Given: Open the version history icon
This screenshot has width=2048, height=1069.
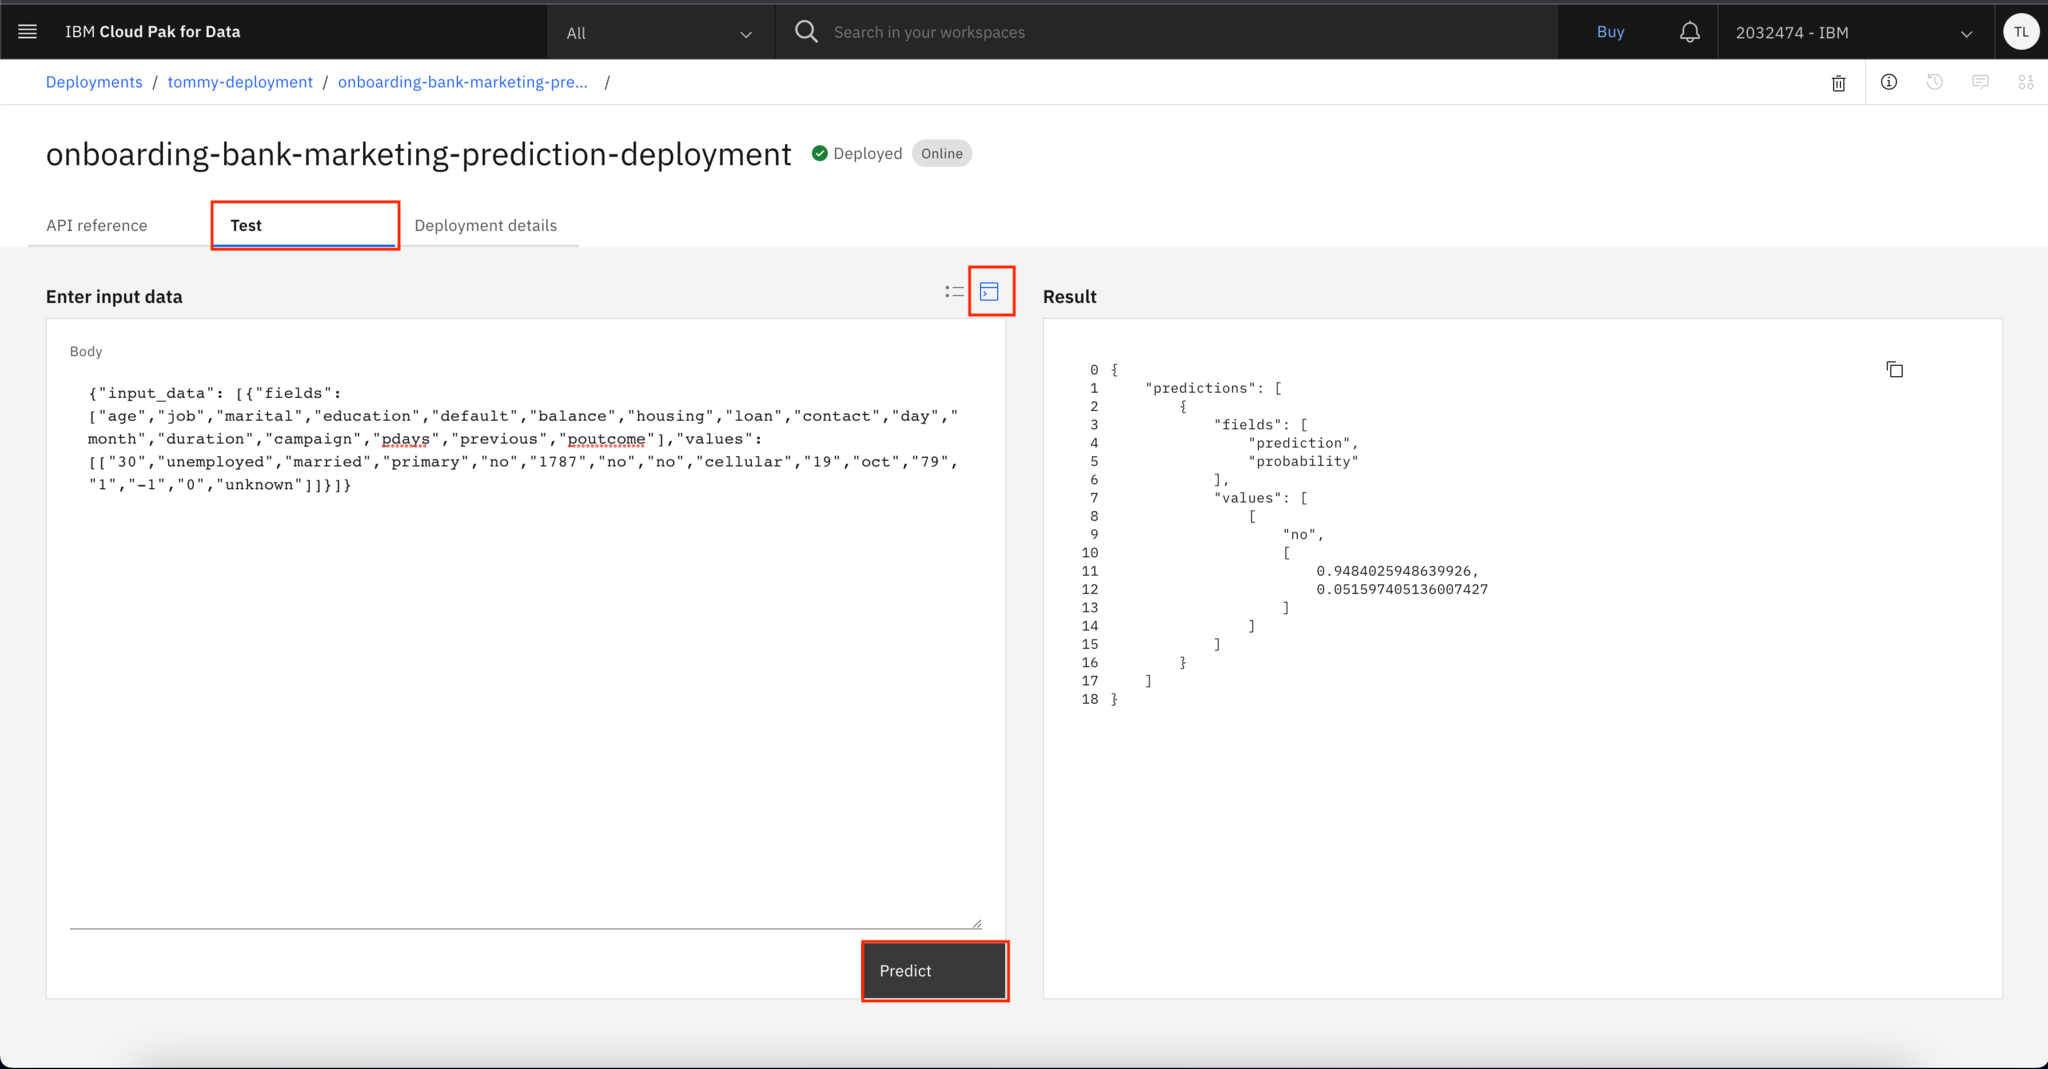Looking at the screenshot, I should pyautogui.click(x=1935, y=82).
